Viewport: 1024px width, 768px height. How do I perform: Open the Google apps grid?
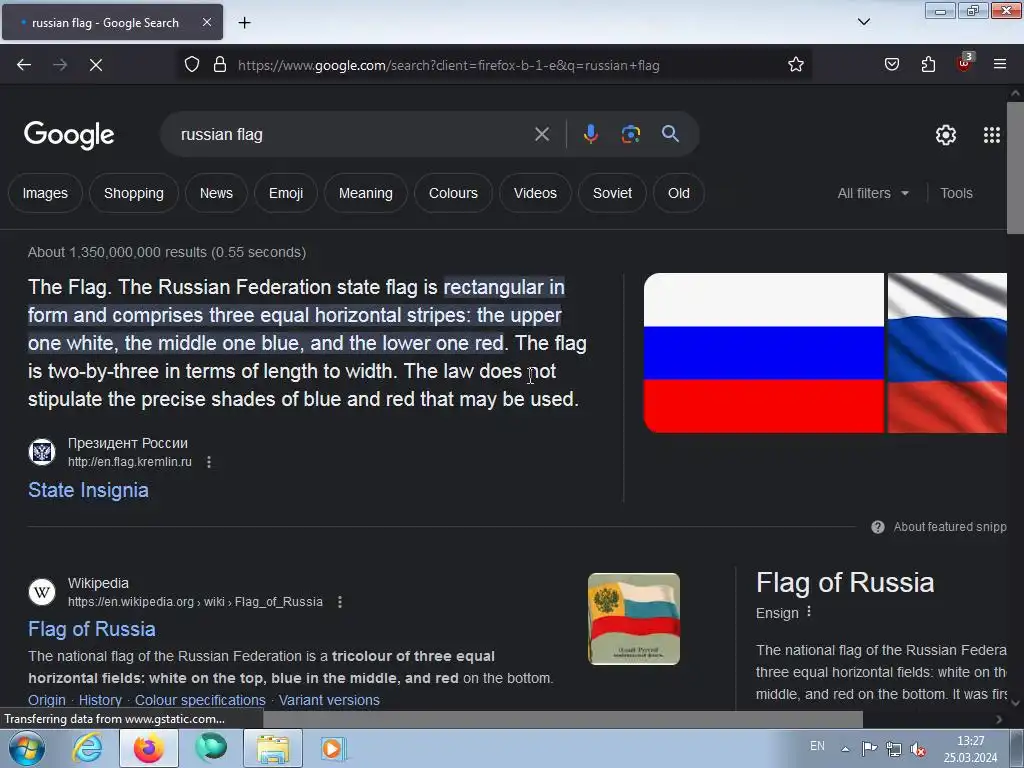click(991, 135)
